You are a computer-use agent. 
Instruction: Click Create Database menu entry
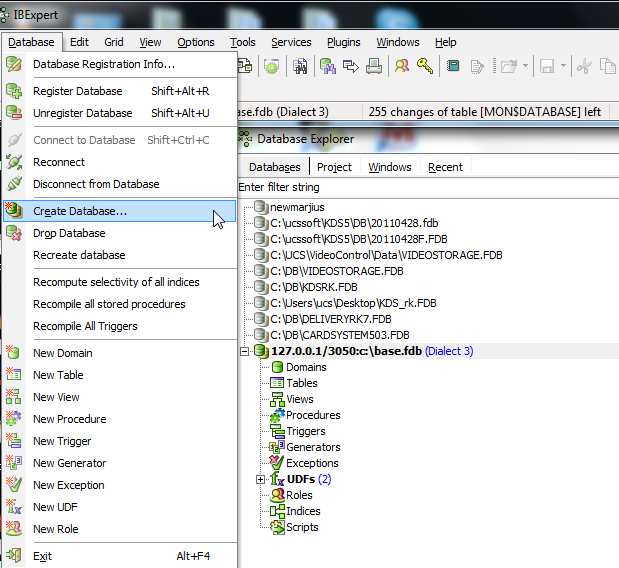point(119,211)
